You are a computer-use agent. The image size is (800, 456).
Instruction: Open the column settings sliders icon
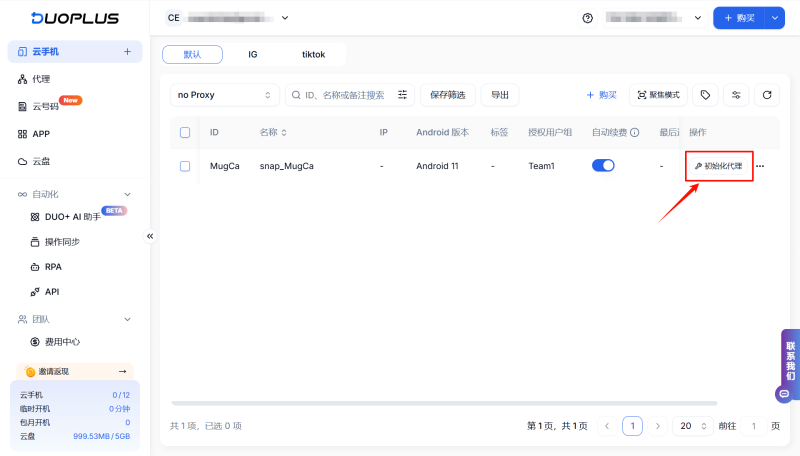tap(736, 95)
